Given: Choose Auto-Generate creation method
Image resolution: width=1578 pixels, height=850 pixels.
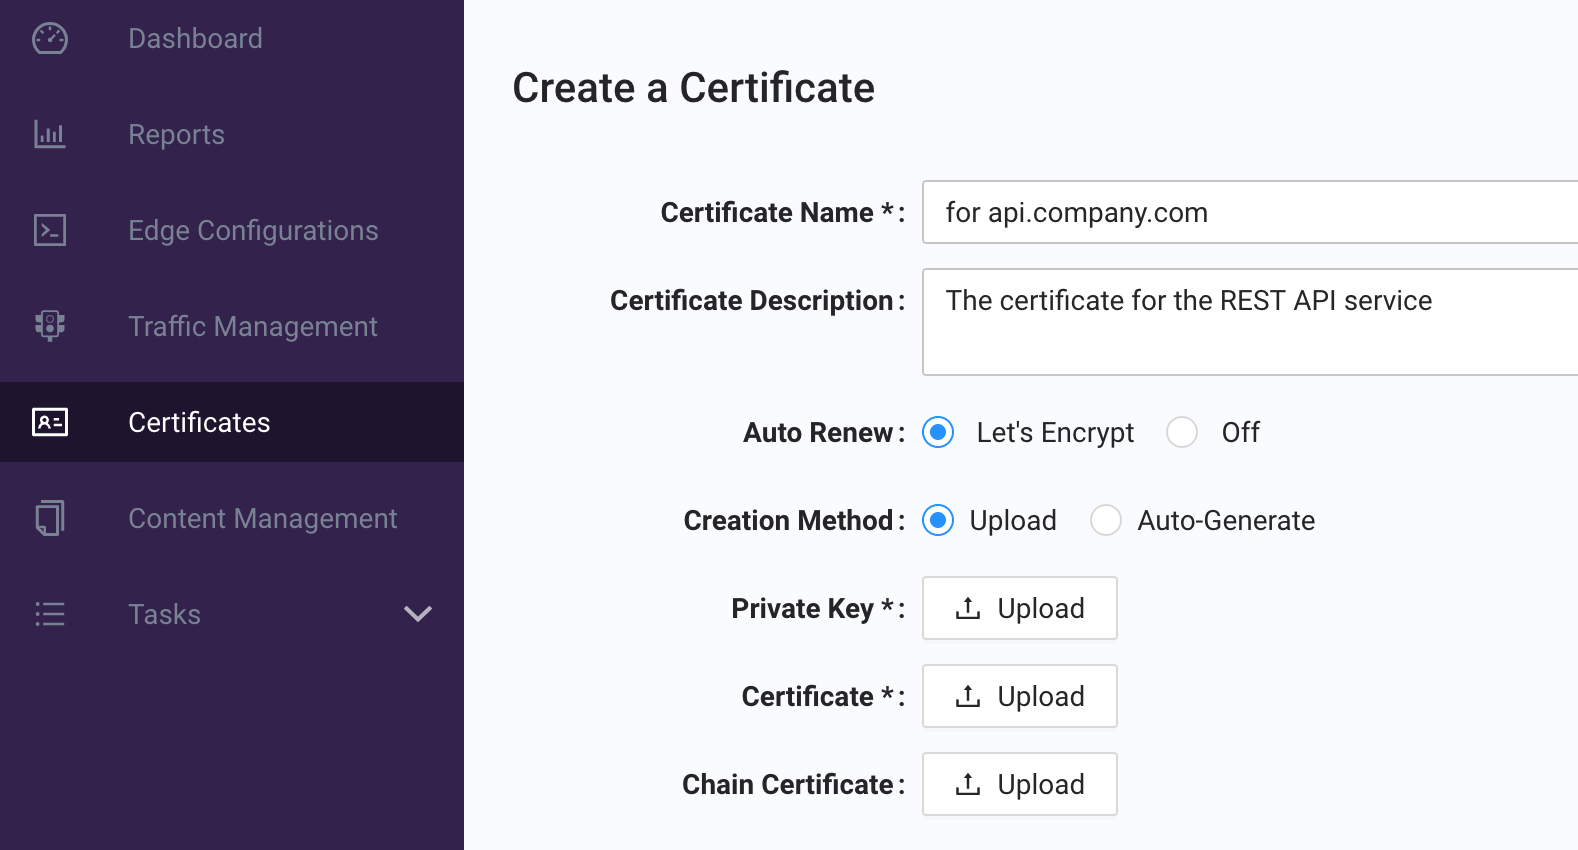Looking at the screenshot, I should tap(1106, 520).
